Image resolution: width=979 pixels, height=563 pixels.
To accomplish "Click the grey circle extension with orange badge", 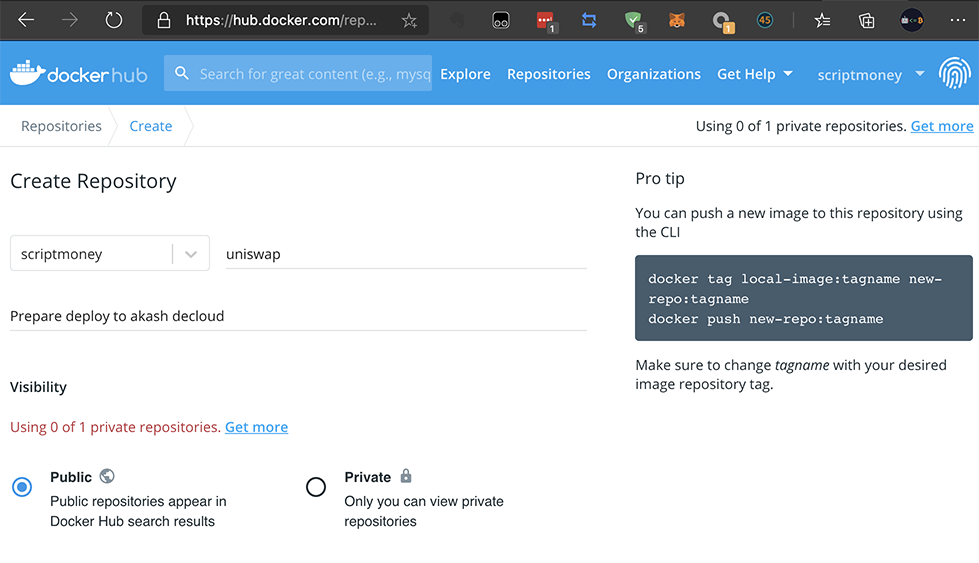I will [x=723, y=22].
